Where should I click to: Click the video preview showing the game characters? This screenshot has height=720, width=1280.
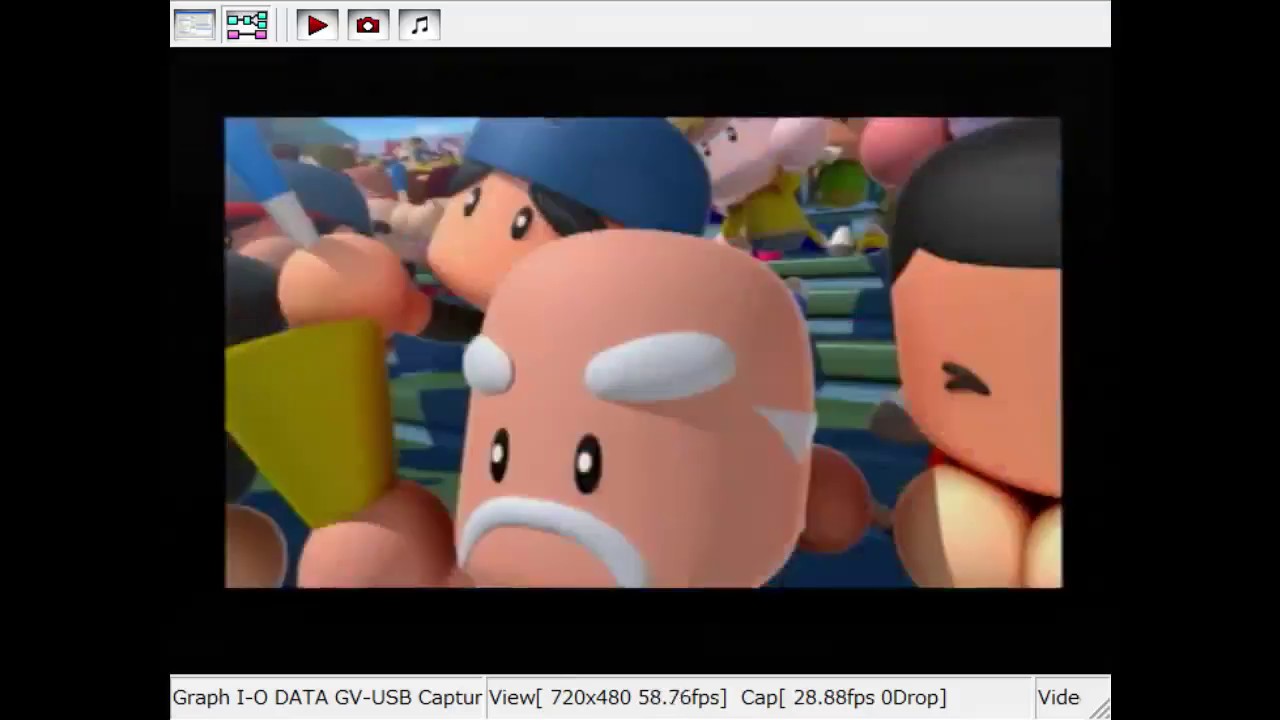(643, 352)
